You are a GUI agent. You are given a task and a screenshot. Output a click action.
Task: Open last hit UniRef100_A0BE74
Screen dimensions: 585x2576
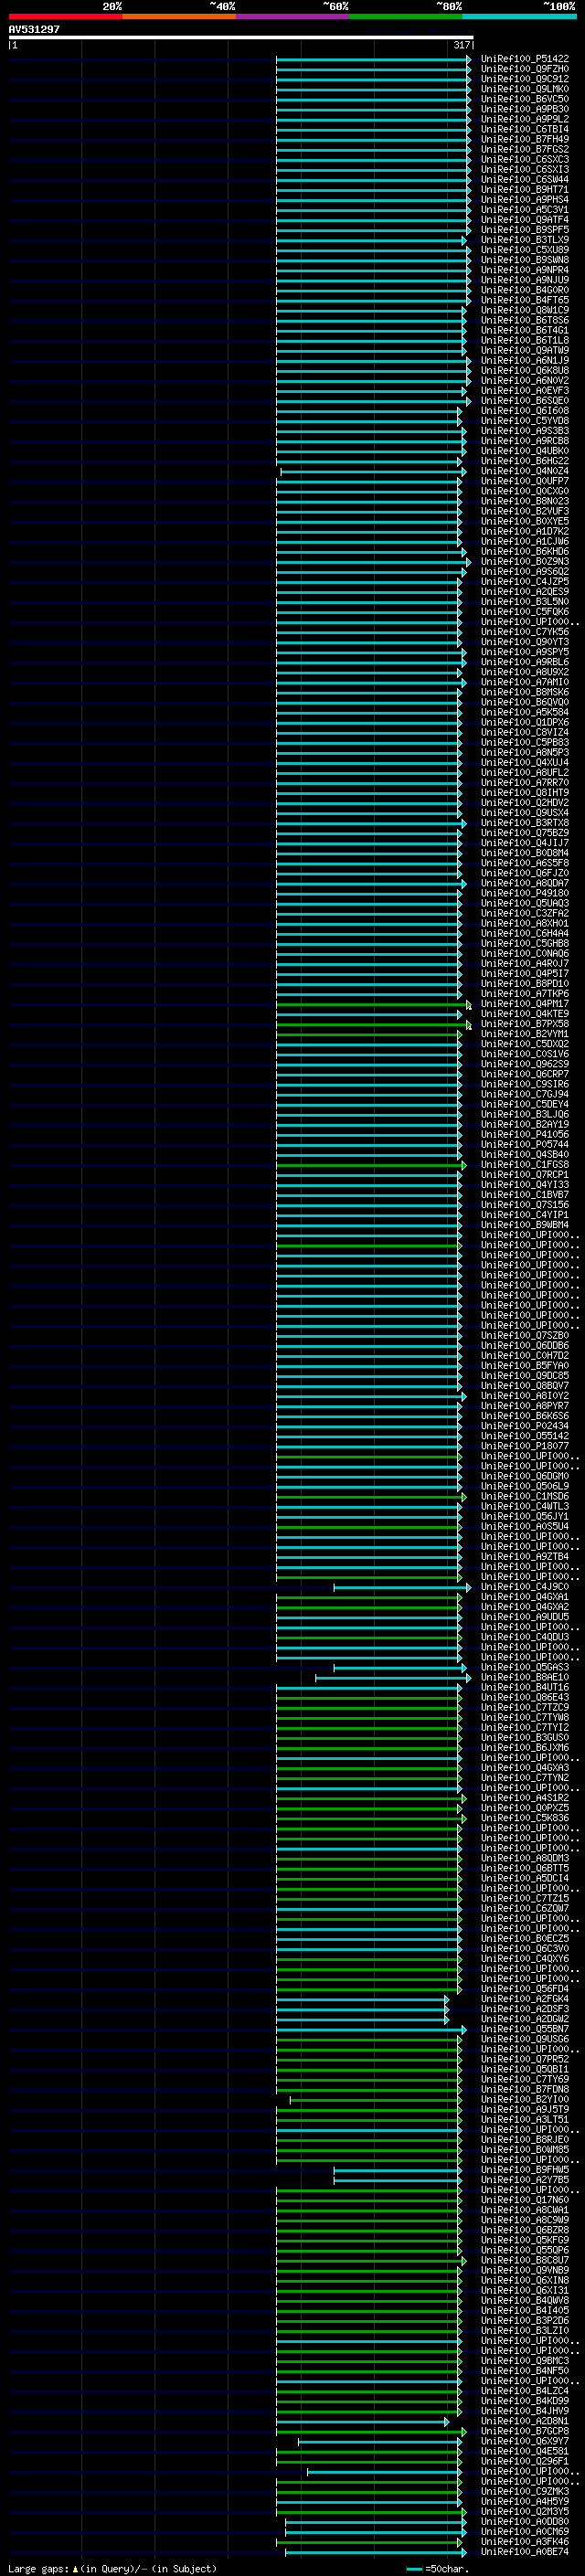coord(525,2551)
